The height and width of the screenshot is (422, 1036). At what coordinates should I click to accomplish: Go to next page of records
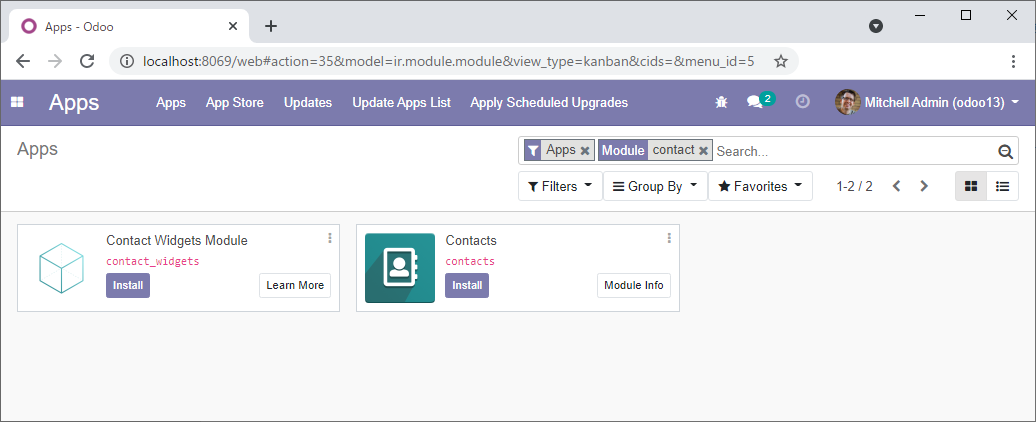coord(924,186)
